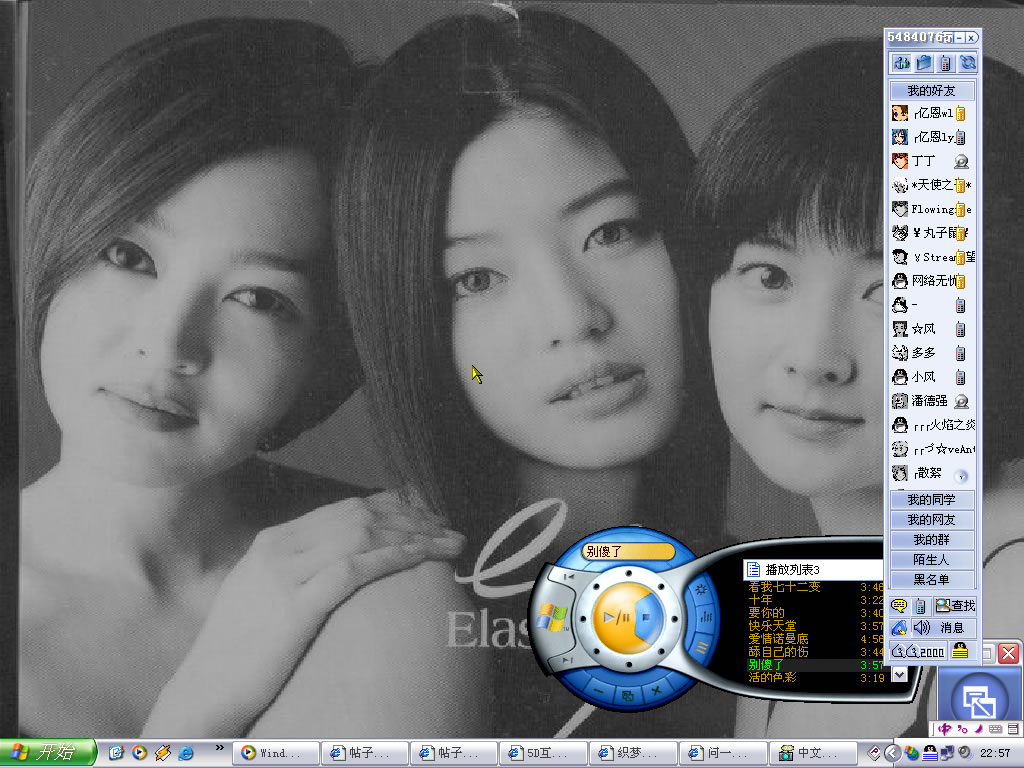The height and width of the screenshot is (768, 1024).
Task: Click the webcam icon next to 丁丁
Action: tap(961, 161)
